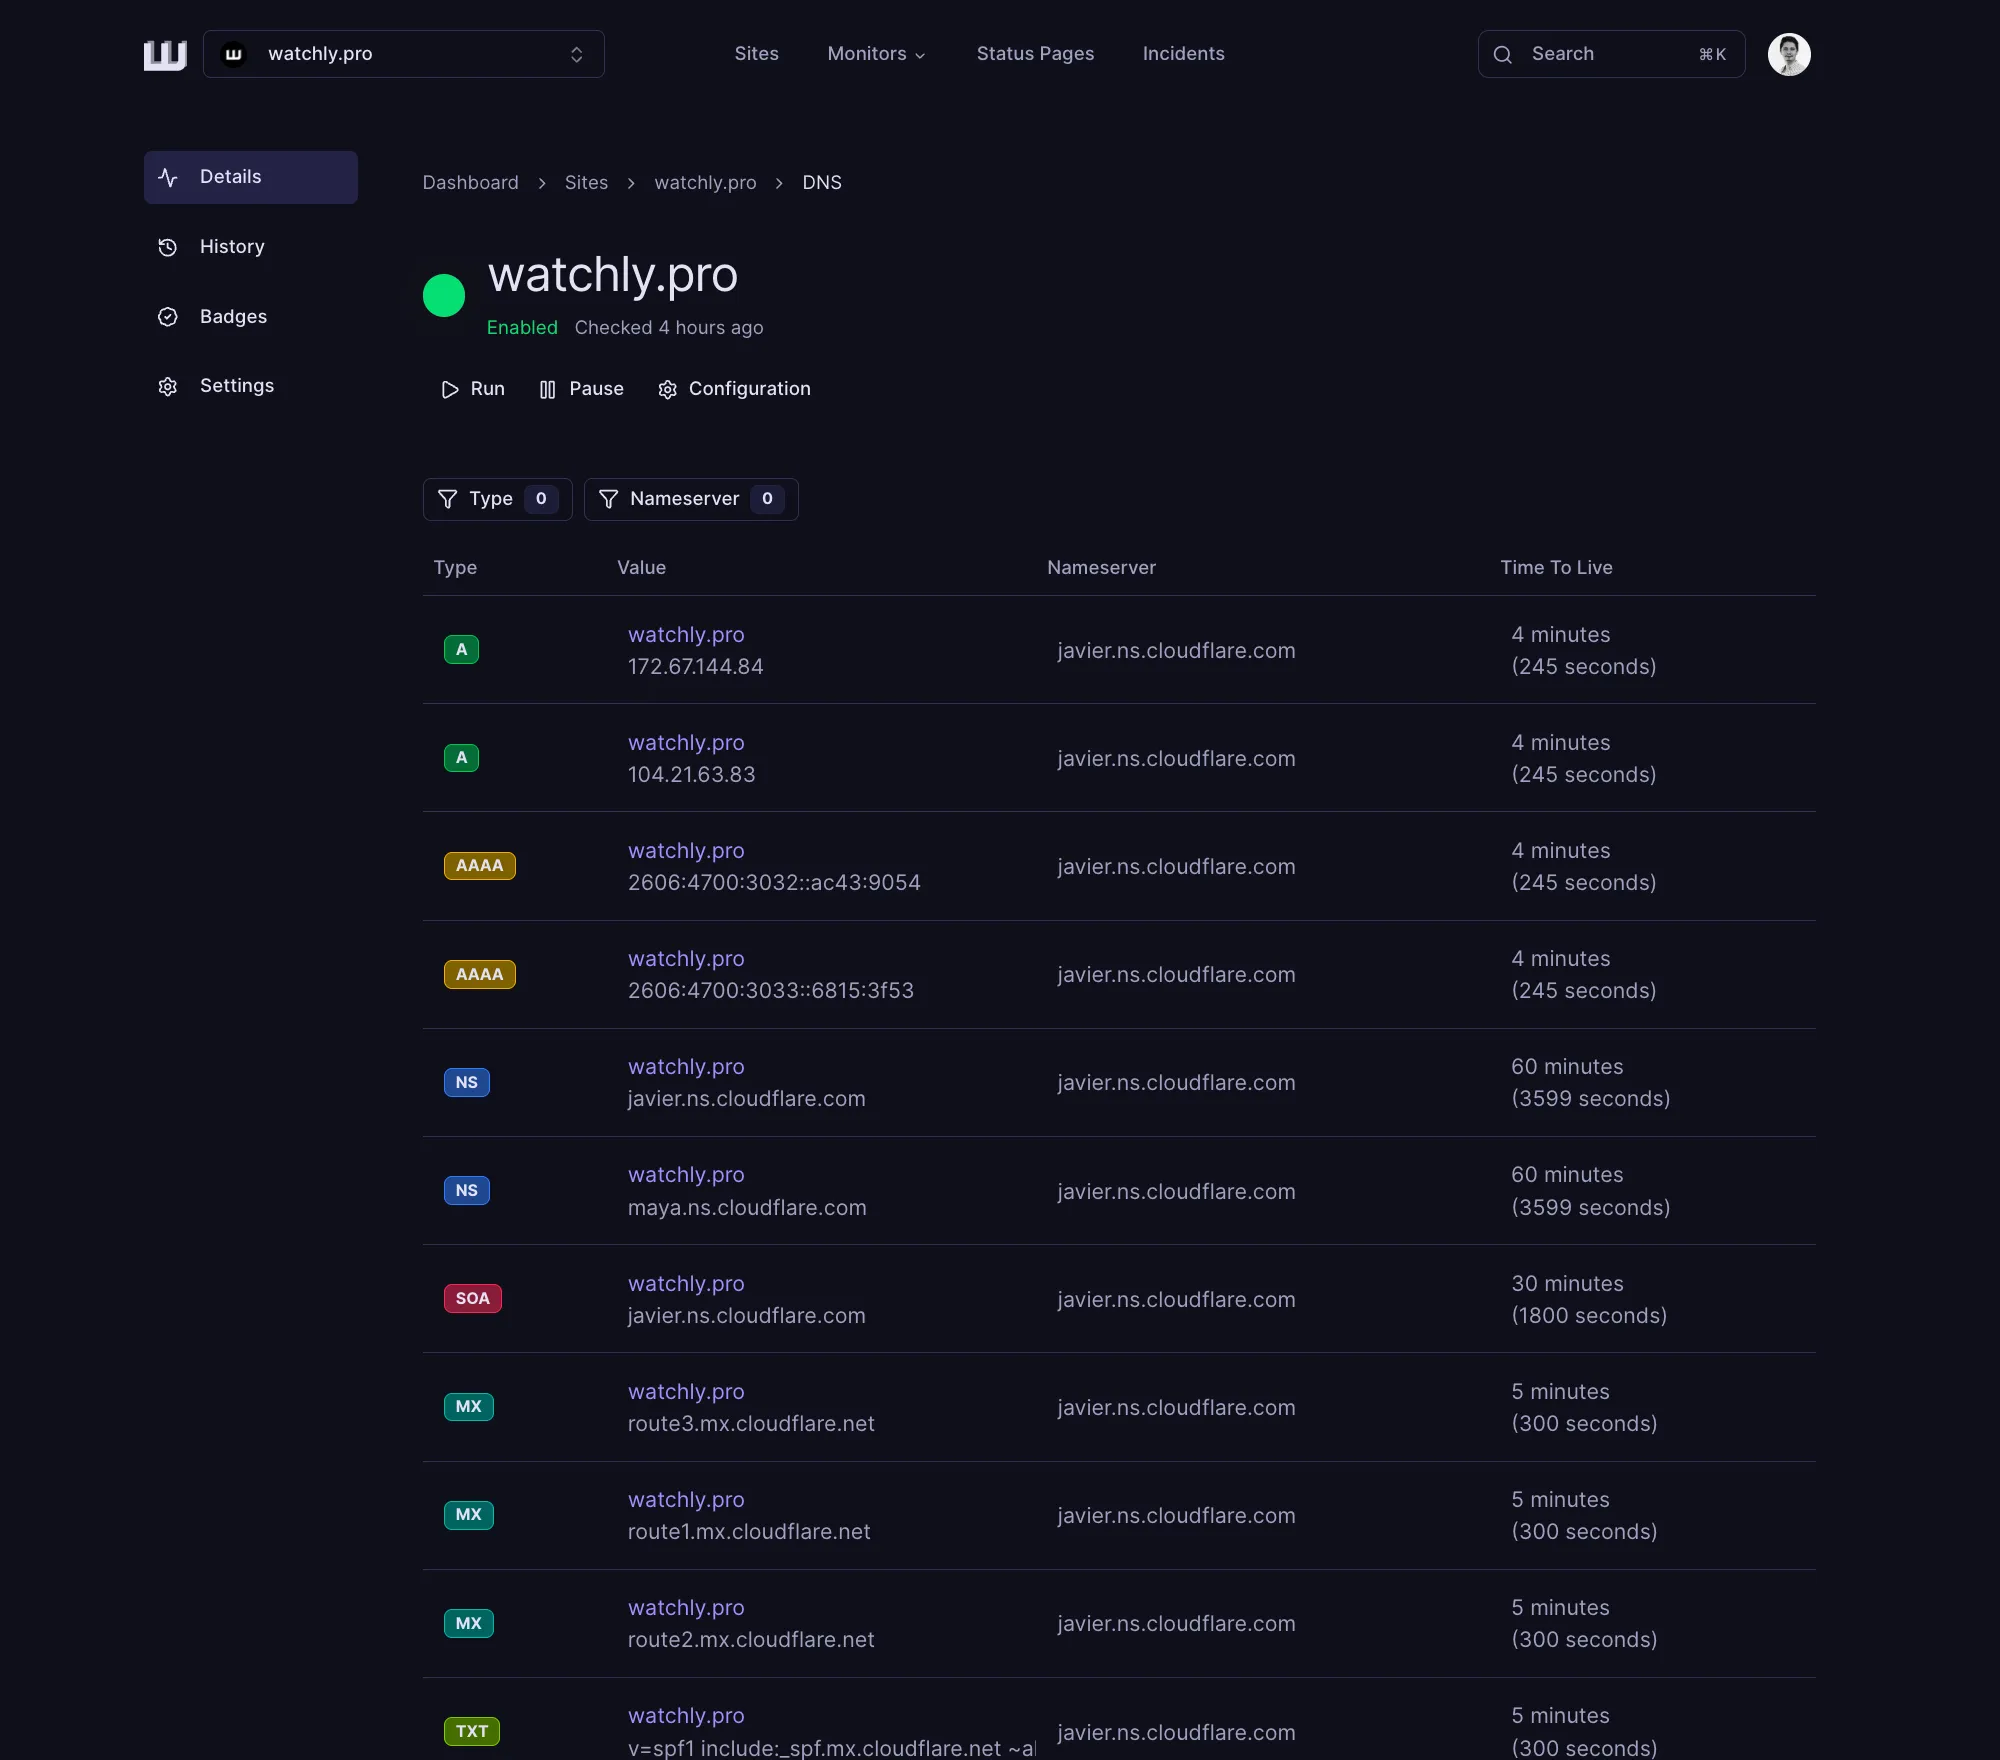This screenshot has height=1760, width=2000.
Task: Click the Dashboard breadcrumb link
Action: [470, 183]
